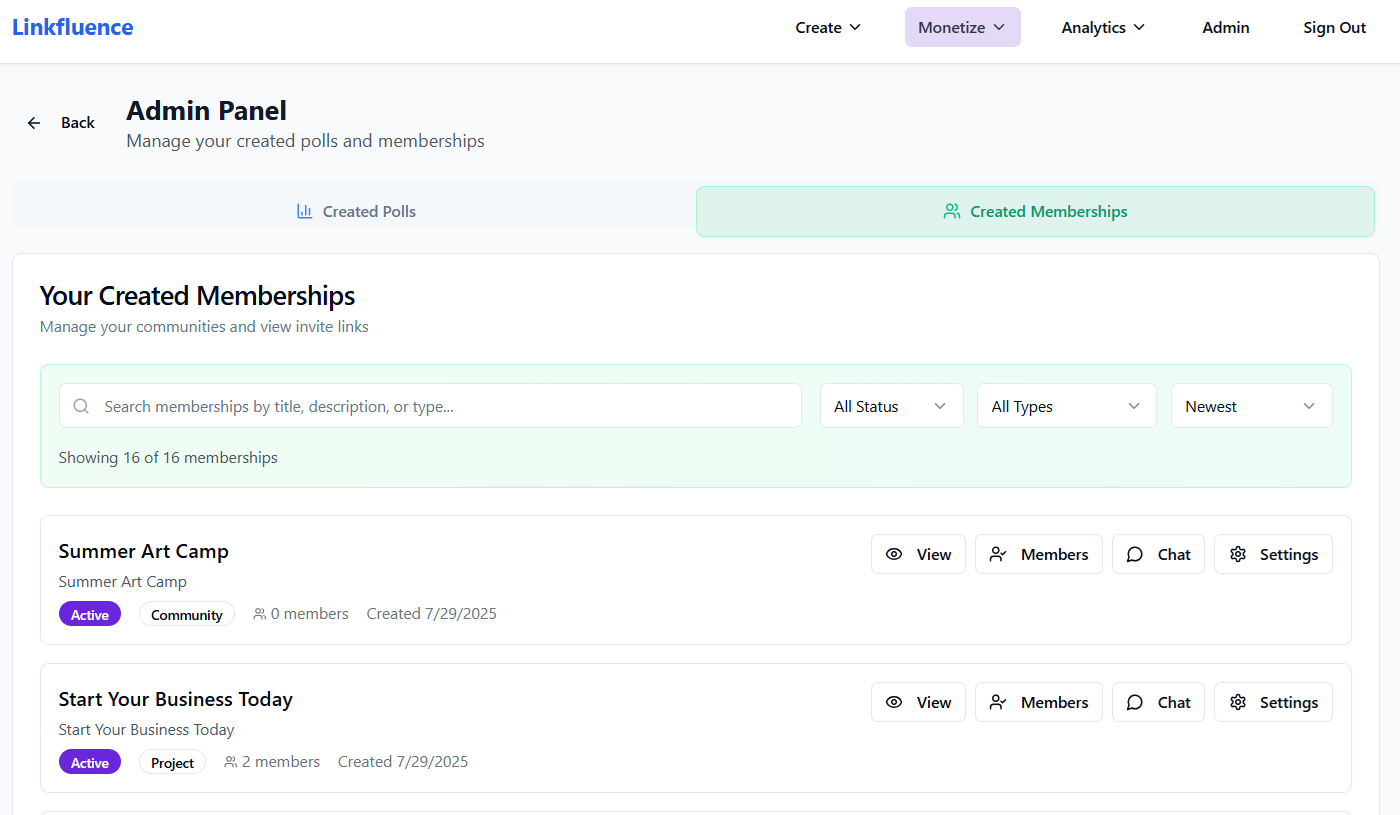Image resolution: width=1400 pixels, height=815 pixels.
Task: Click Sign Out
Action: 1334,27
